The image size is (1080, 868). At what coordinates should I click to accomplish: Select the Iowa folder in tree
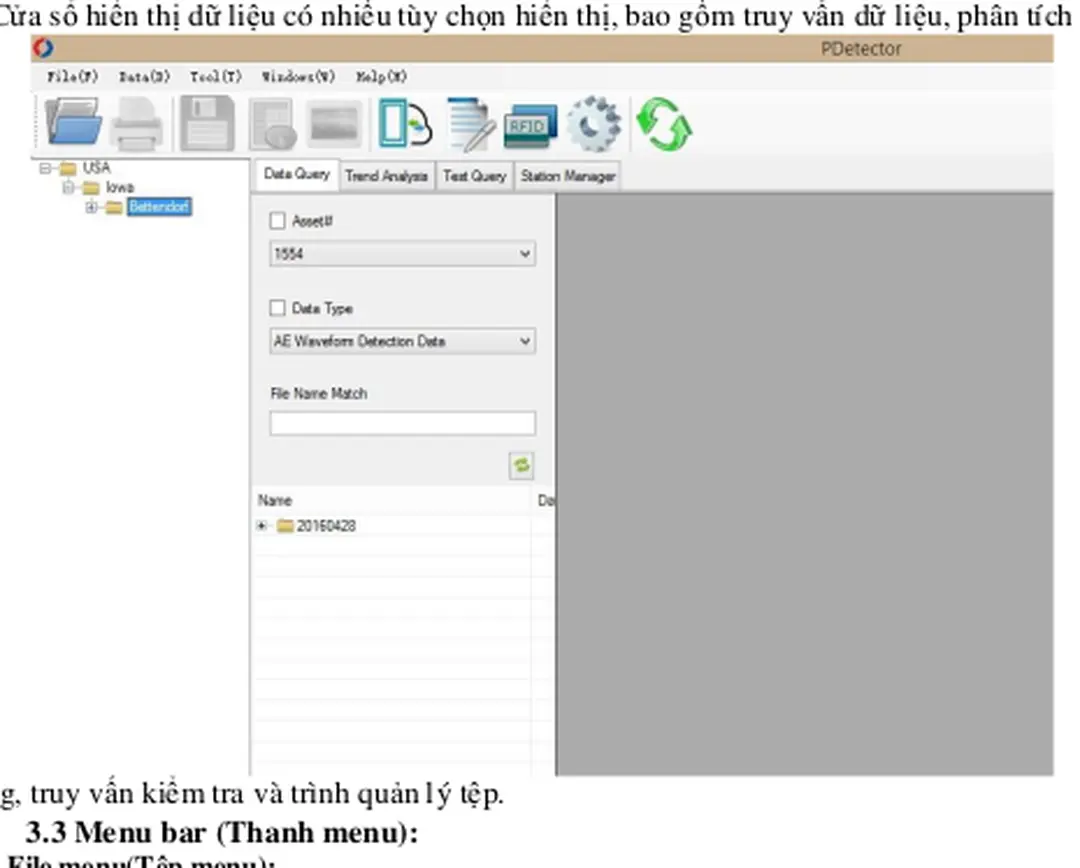[119, 187]
